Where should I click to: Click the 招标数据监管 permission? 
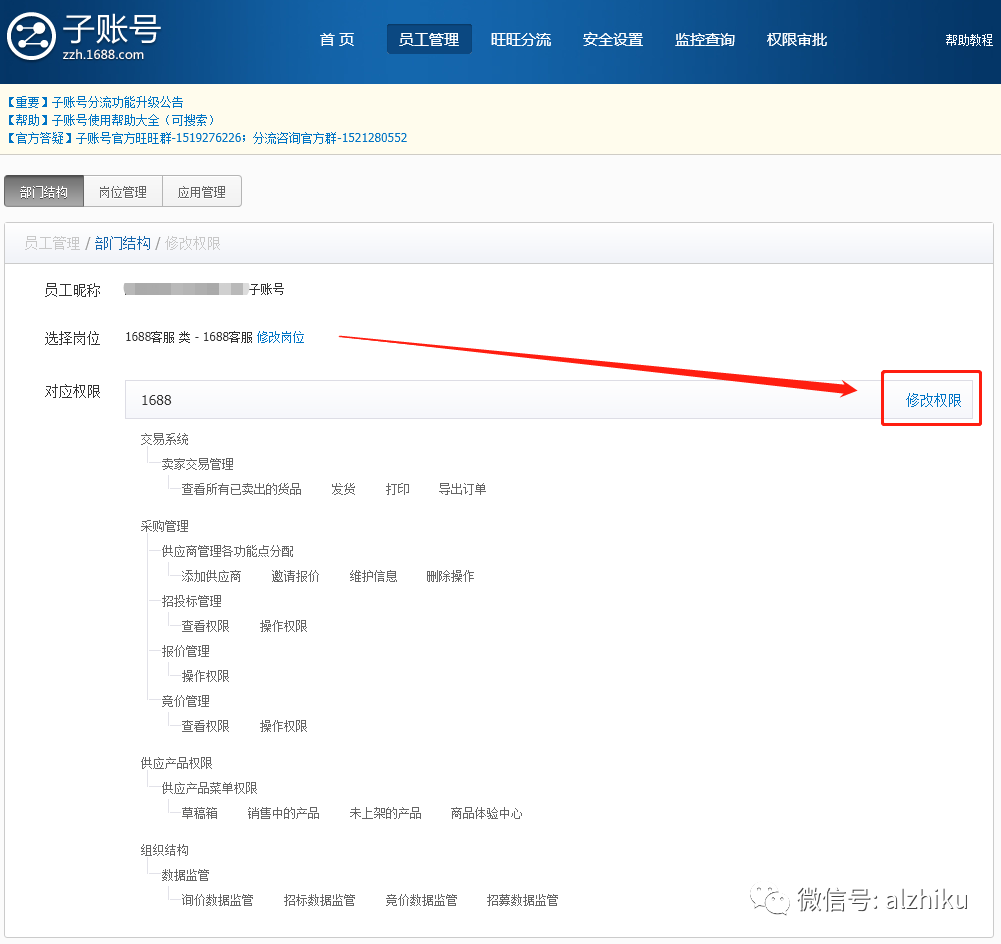point(319,900)
